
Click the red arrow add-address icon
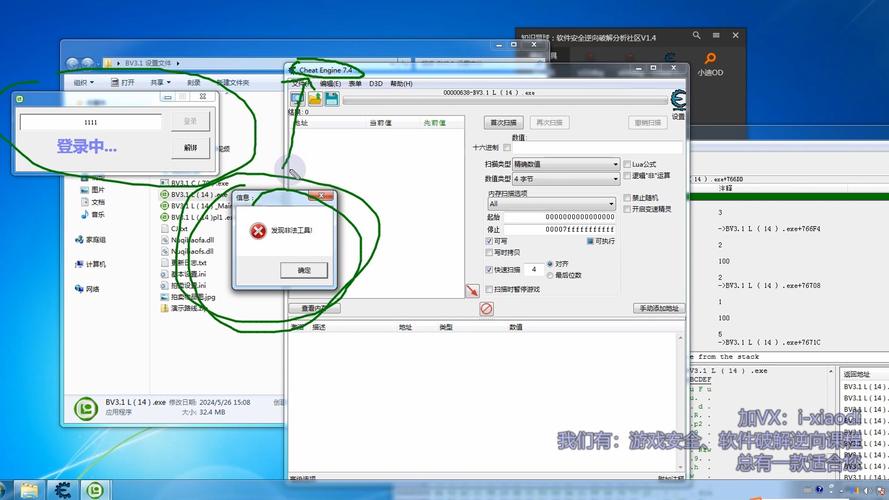tap(472, 290)
